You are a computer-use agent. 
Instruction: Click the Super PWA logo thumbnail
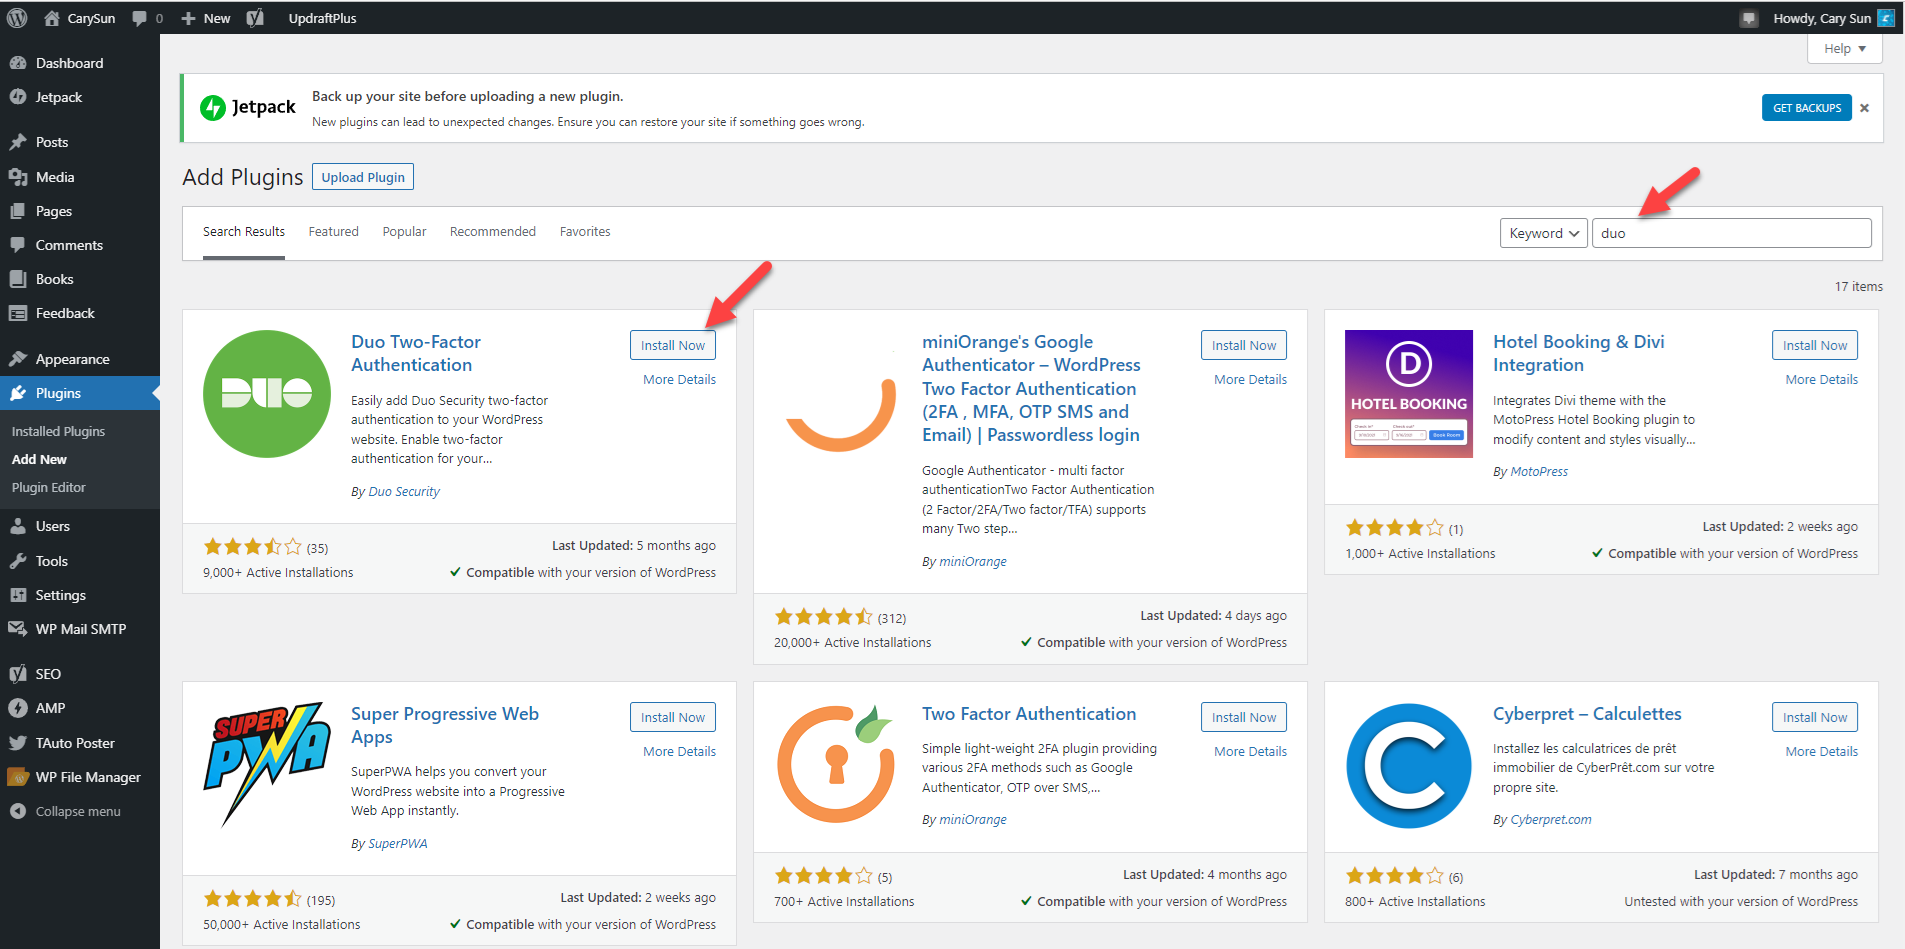(267, 765)
